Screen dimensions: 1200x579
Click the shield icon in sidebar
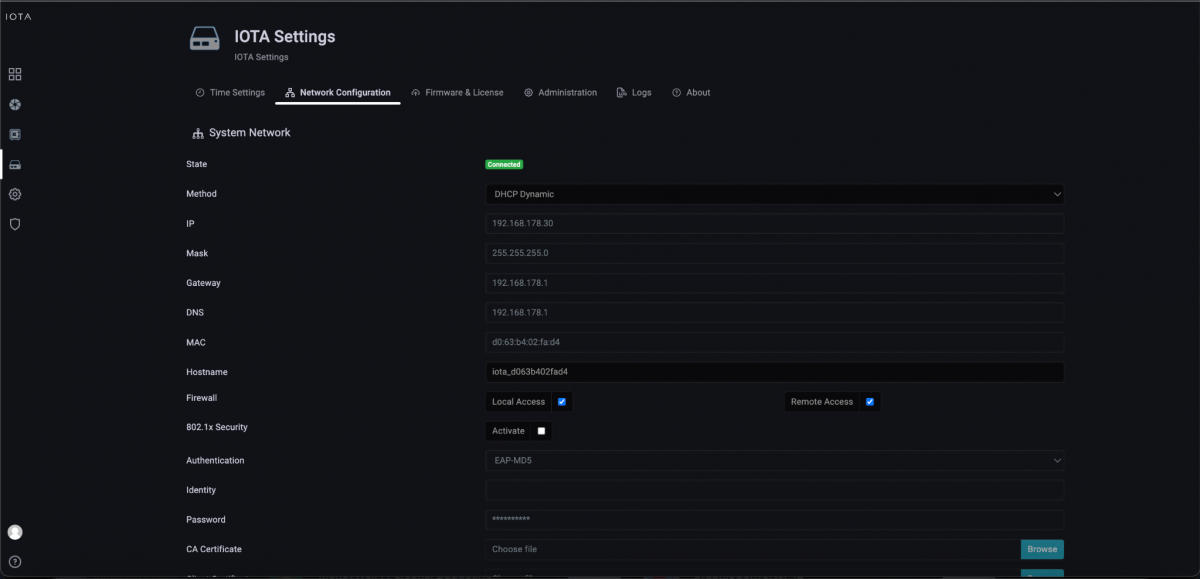coord(15,224)
